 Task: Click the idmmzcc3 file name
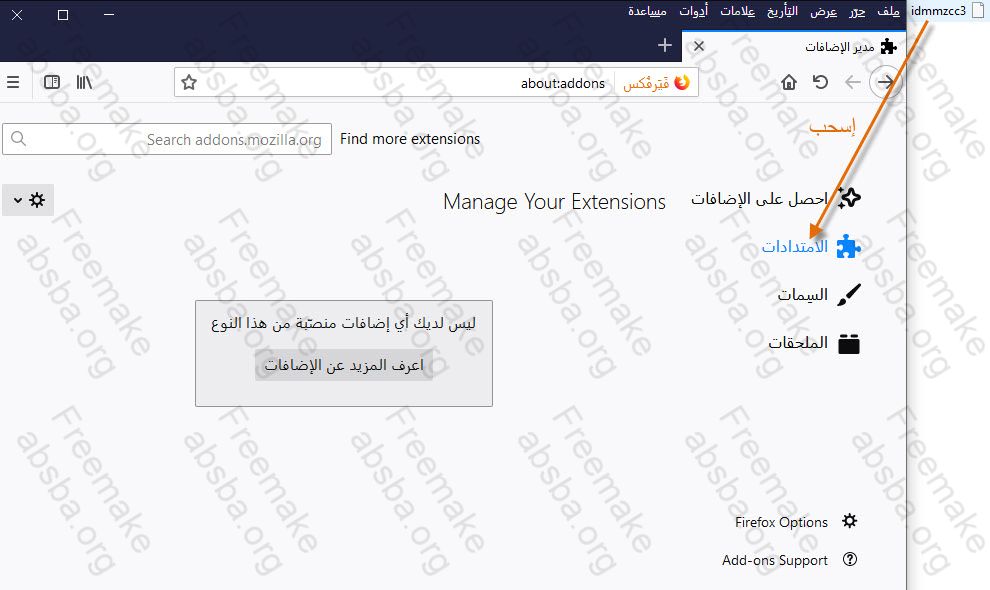coord(938,11)
